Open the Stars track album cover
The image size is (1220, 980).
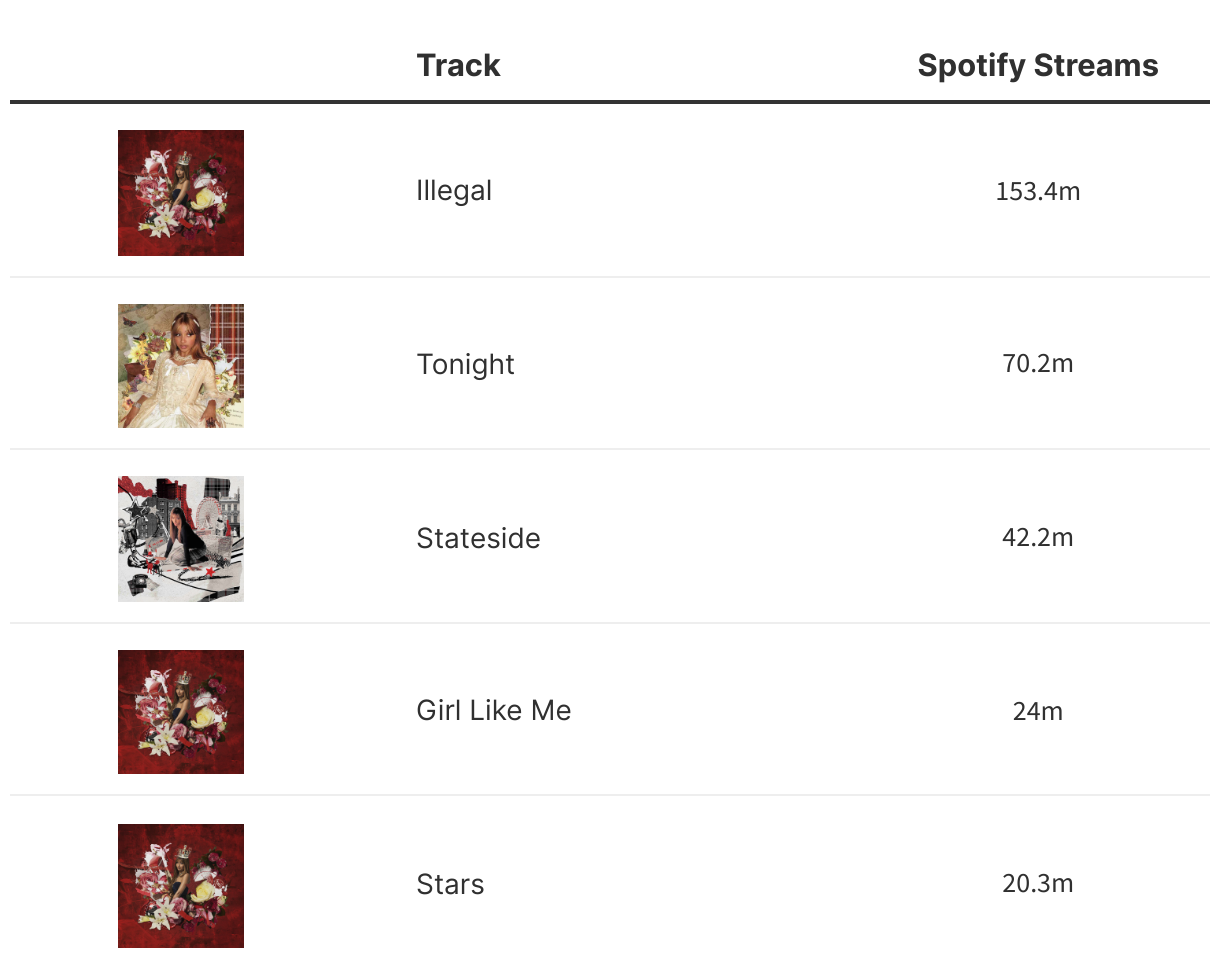[181, 886]
